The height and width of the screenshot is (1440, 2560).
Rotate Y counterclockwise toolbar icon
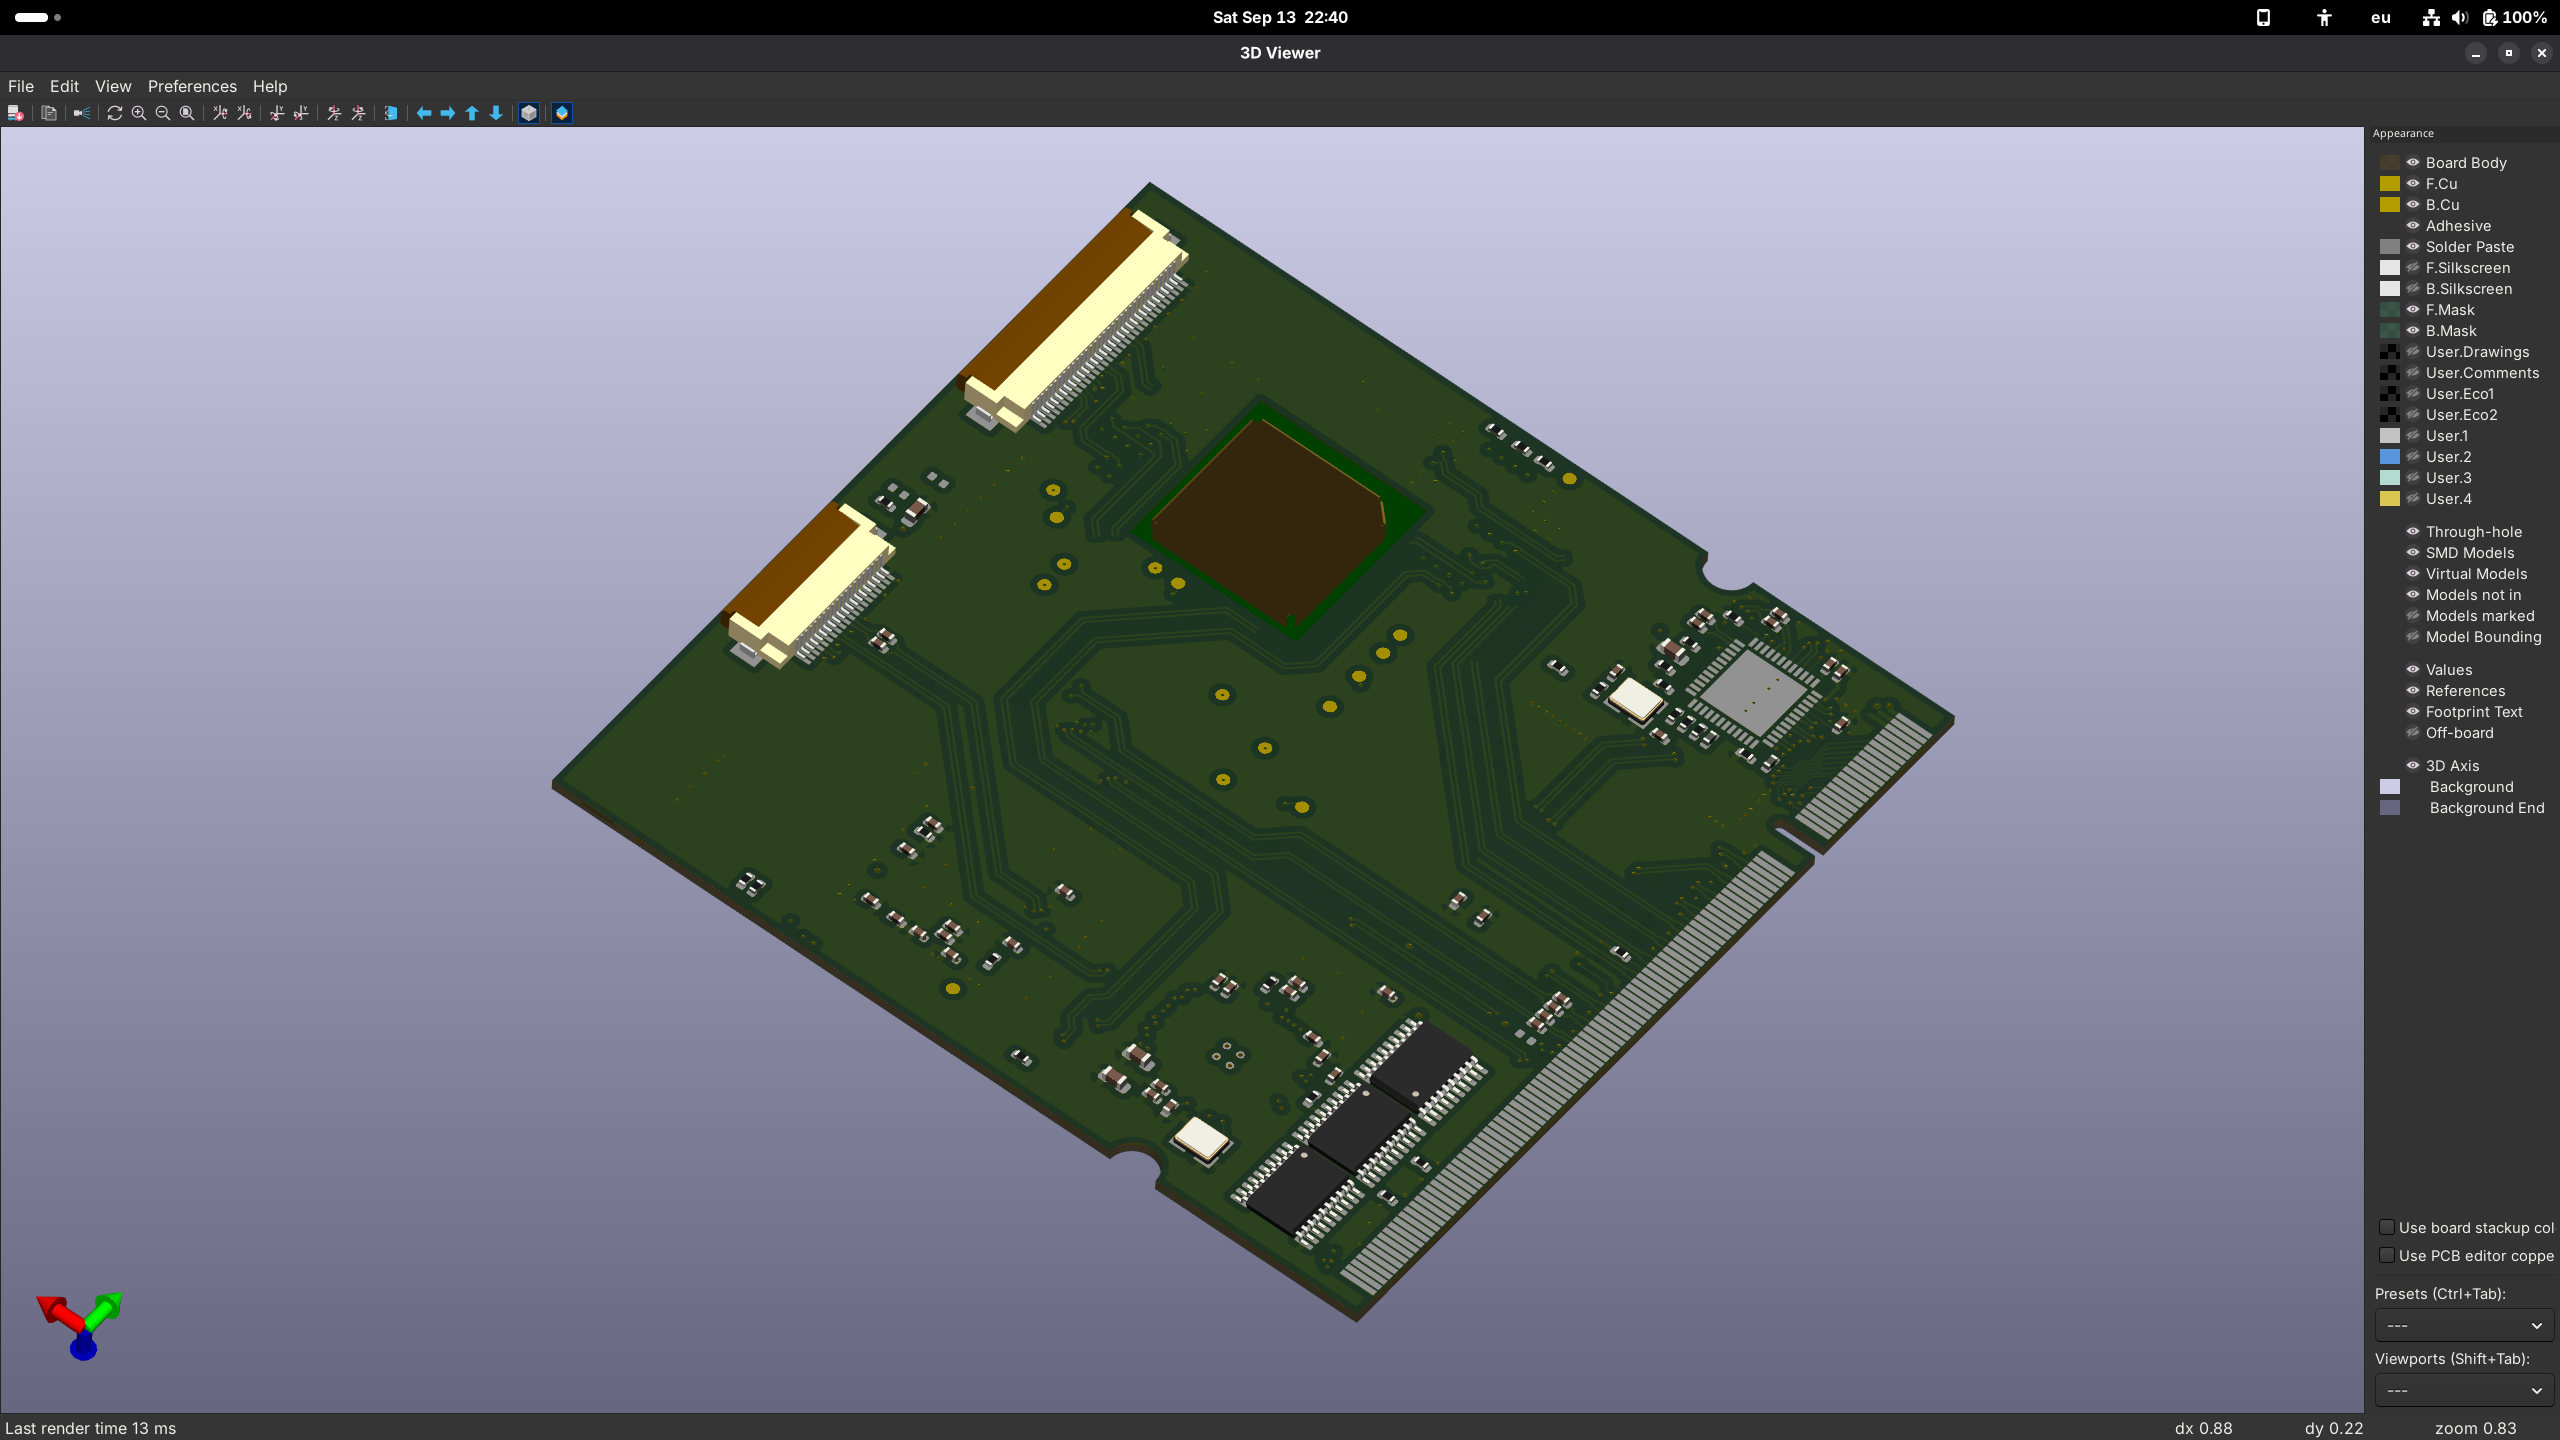301,113
